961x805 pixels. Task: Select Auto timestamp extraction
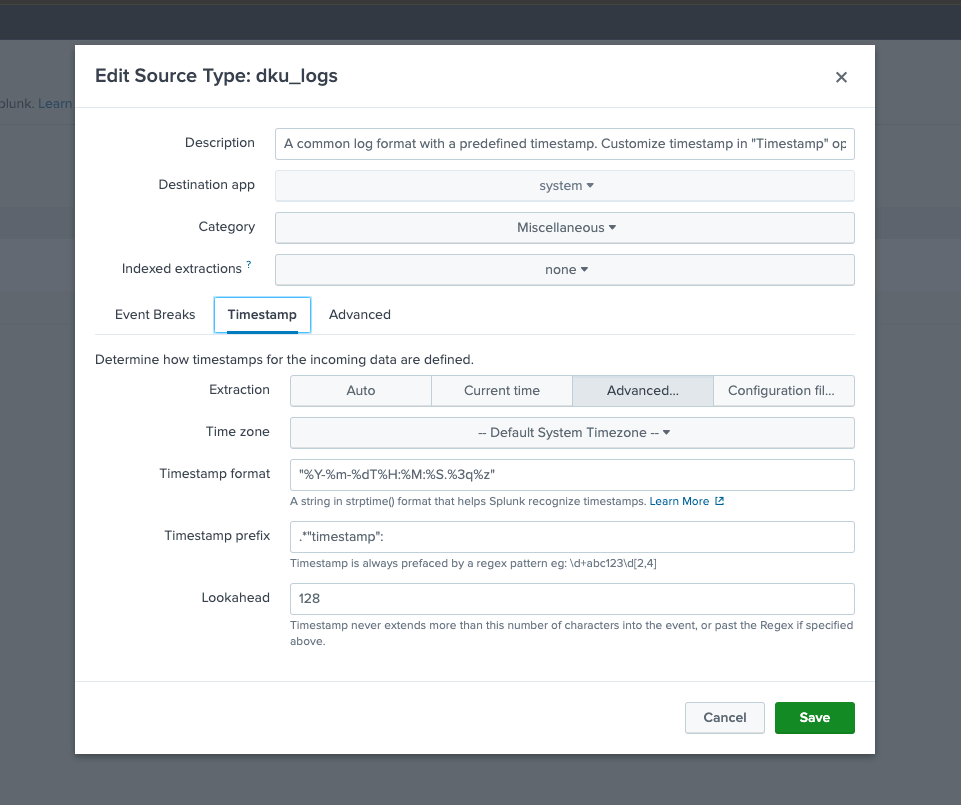point(360,390)
